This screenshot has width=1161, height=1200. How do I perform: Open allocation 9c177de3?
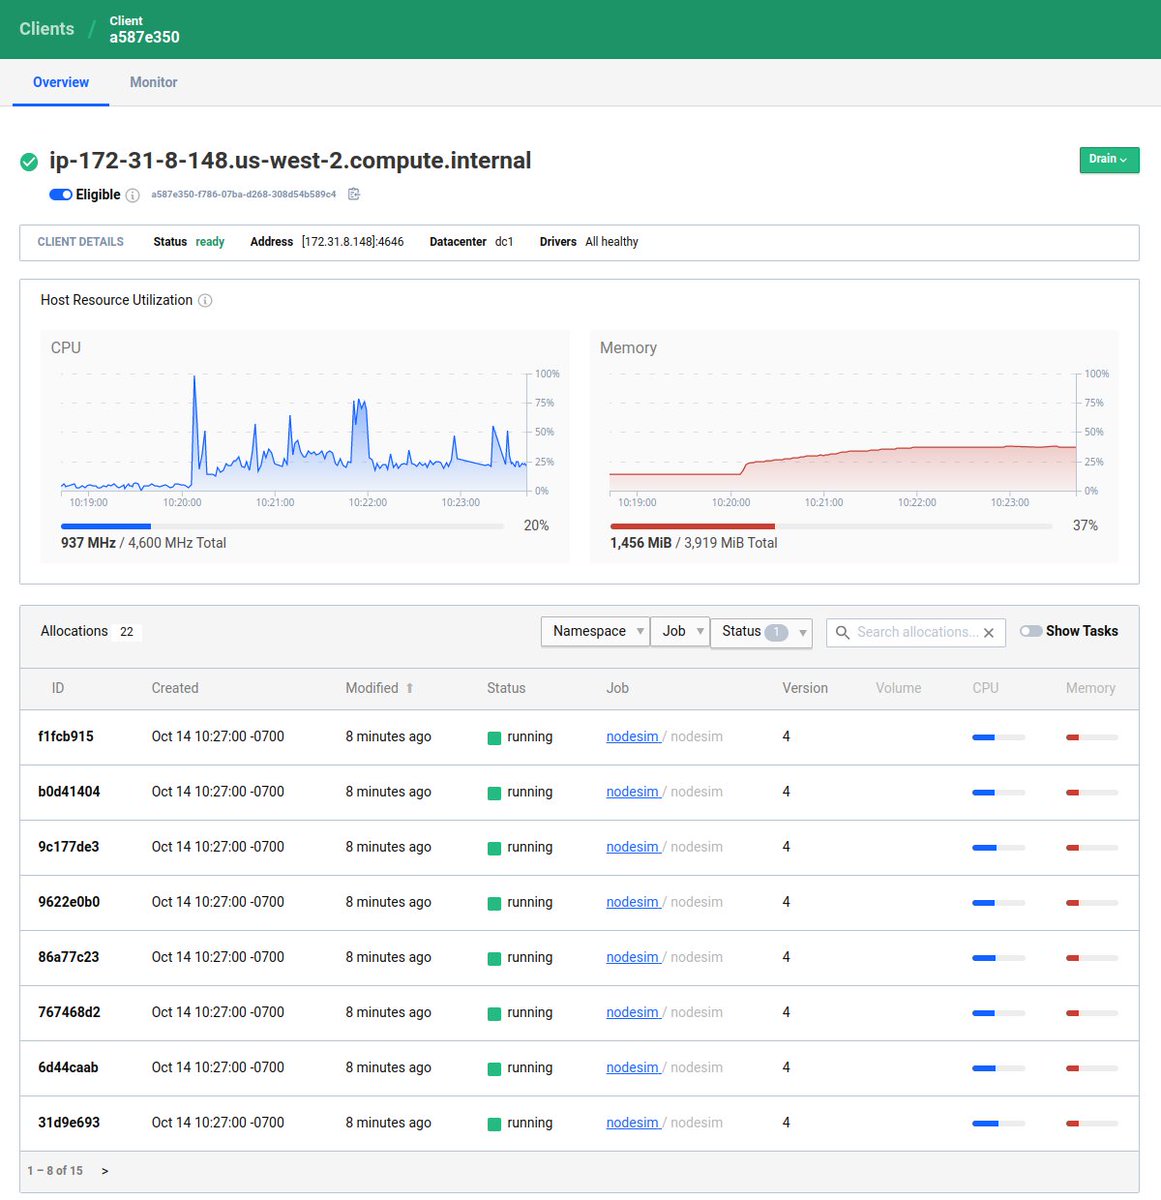pos(69,846)
